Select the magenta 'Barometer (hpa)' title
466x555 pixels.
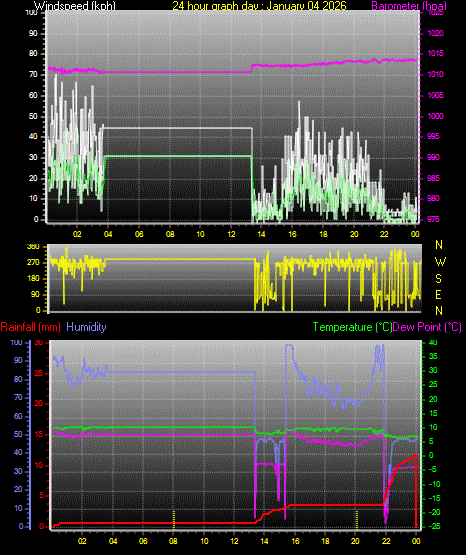[409, 6]
